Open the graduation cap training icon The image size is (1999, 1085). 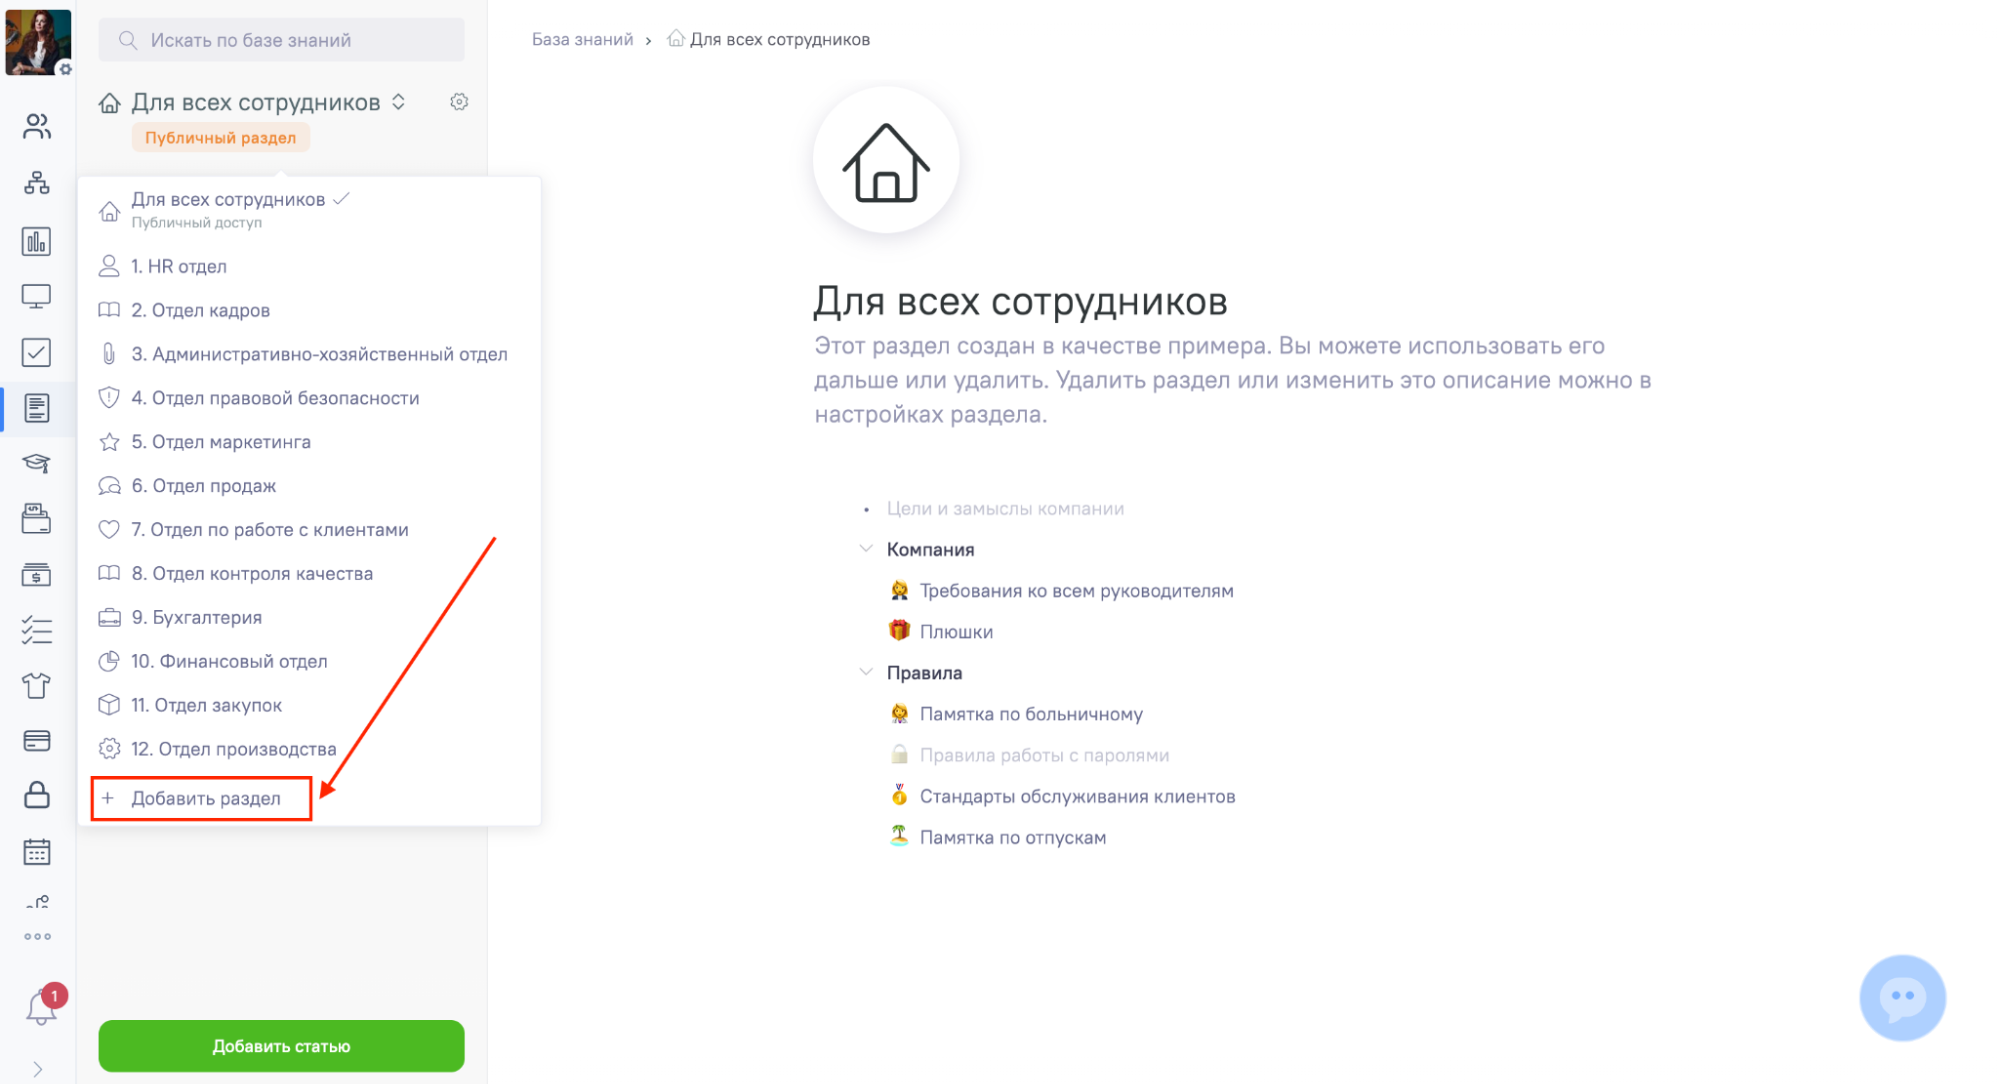coord(37,463)
